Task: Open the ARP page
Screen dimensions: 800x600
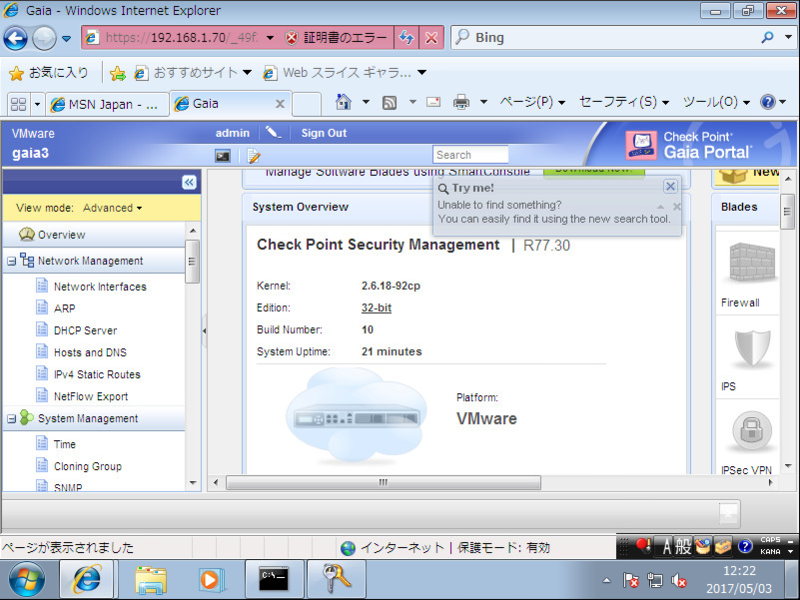Action: tap(64, 309)
